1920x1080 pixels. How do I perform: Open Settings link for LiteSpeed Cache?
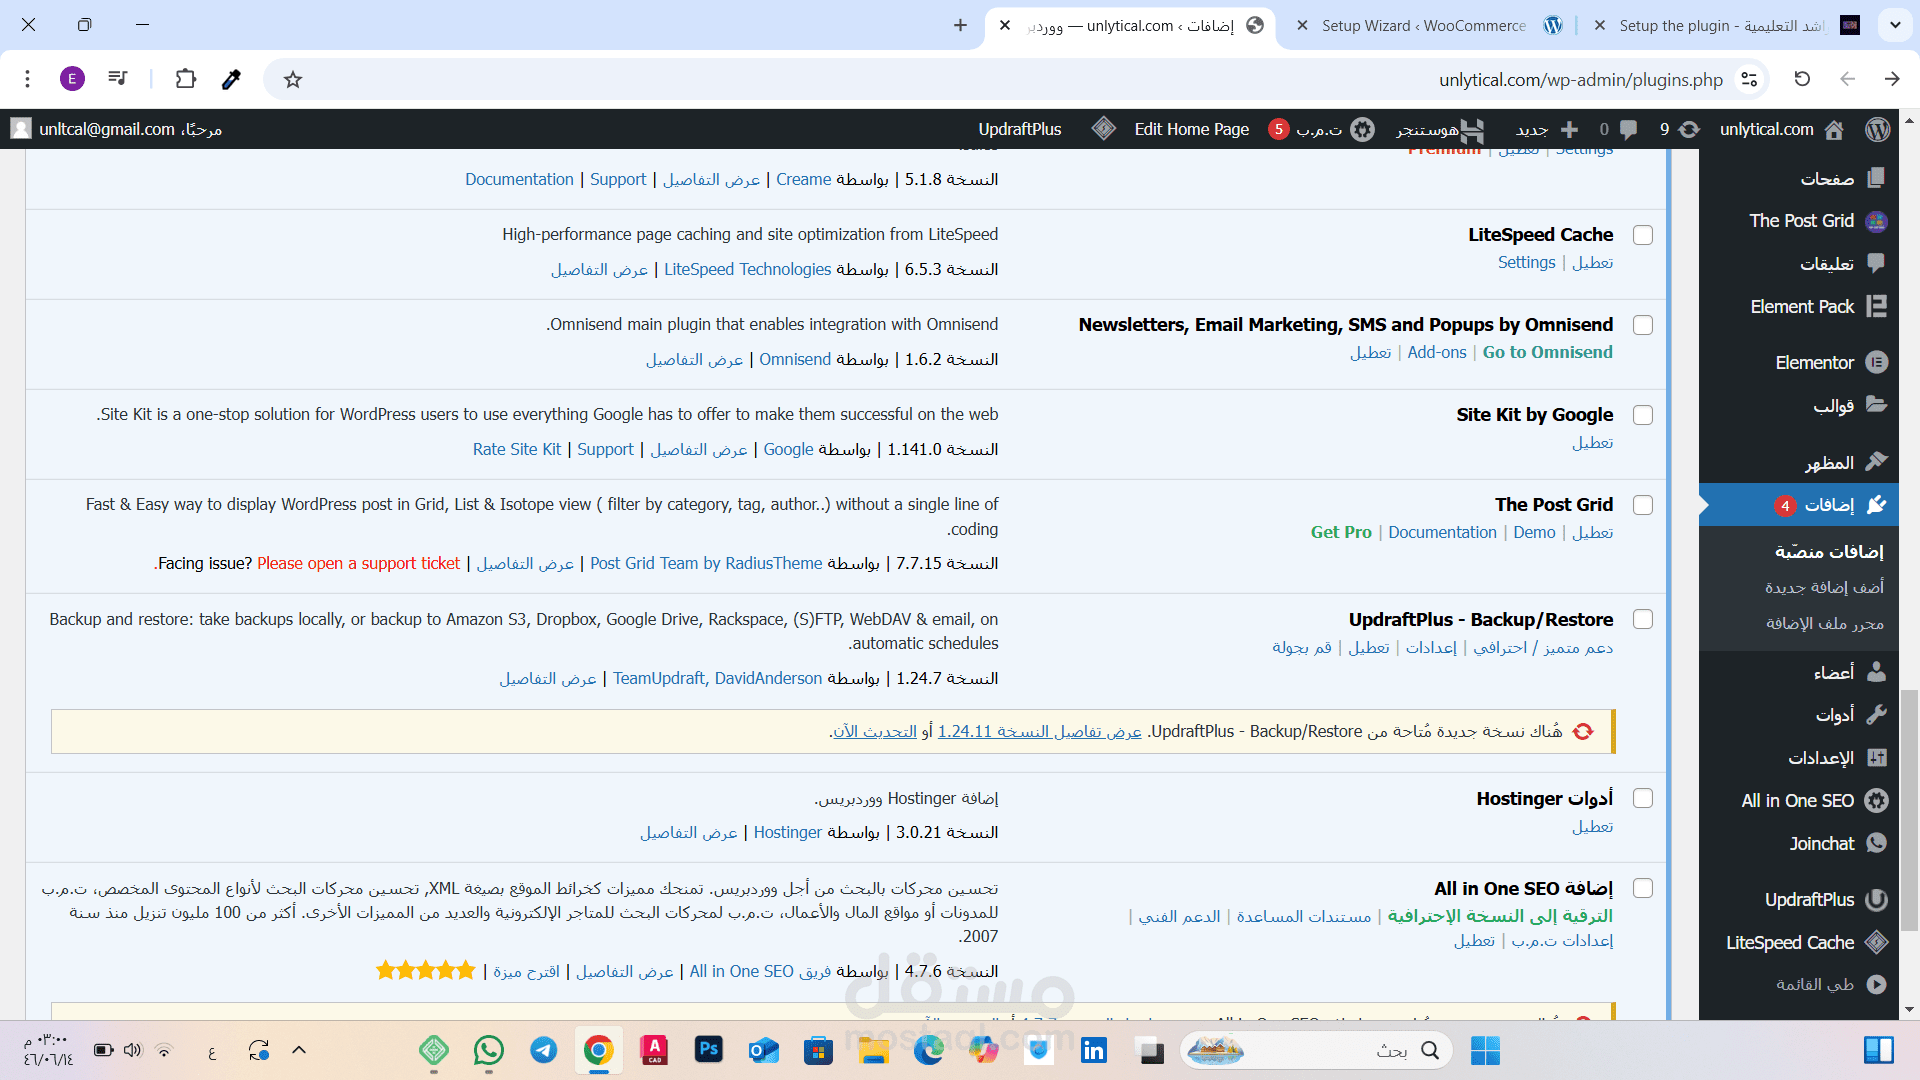click(x=1526, y=262)
